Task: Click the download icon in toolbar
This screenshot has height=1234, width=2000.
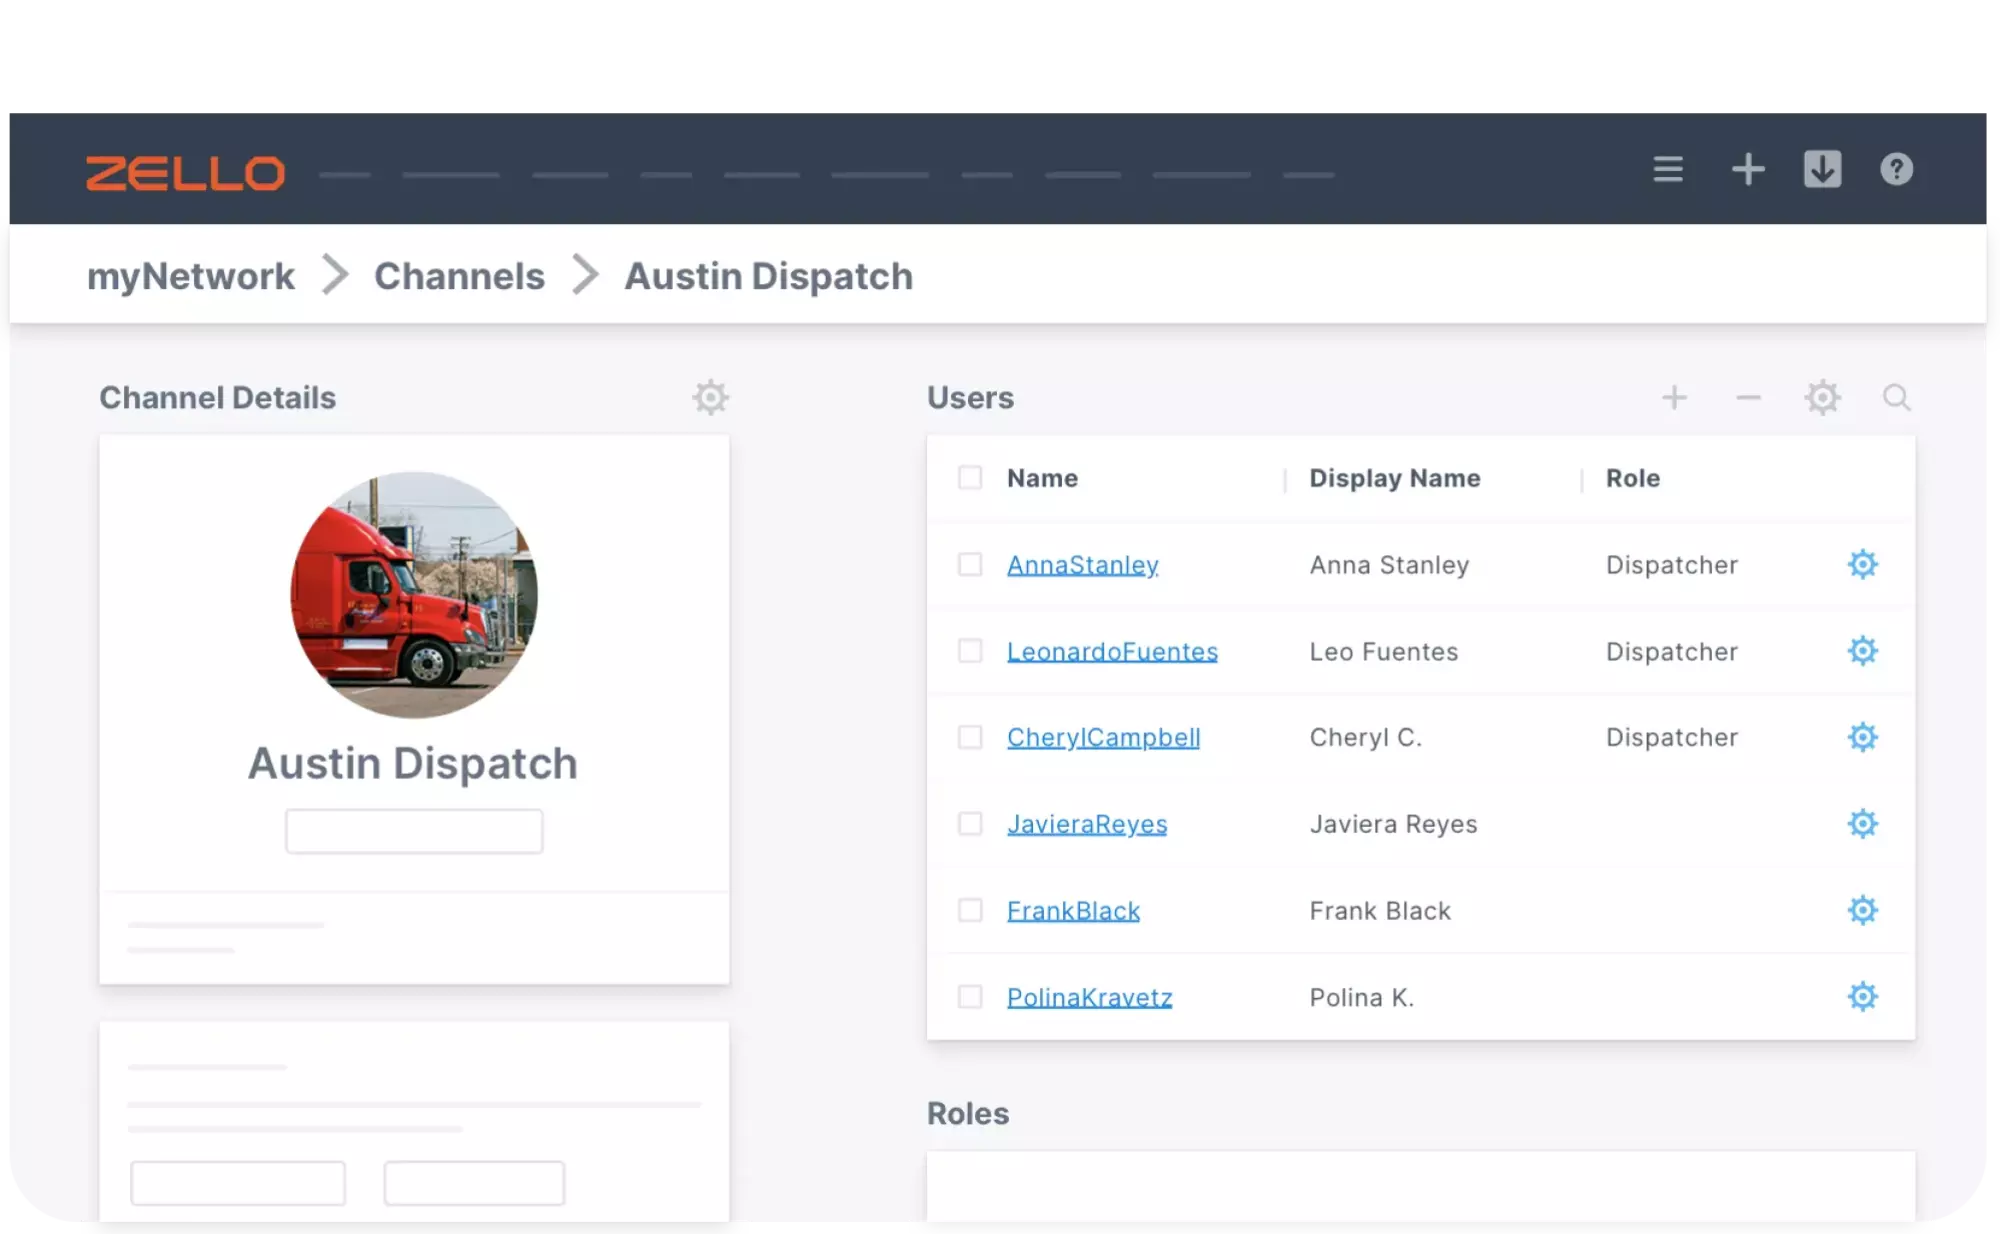Action: click(x=1823, y=169)
